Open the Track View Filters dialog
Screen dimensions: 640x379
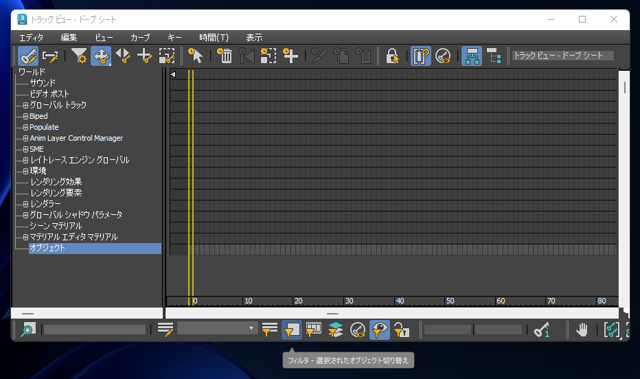[79, 56]
